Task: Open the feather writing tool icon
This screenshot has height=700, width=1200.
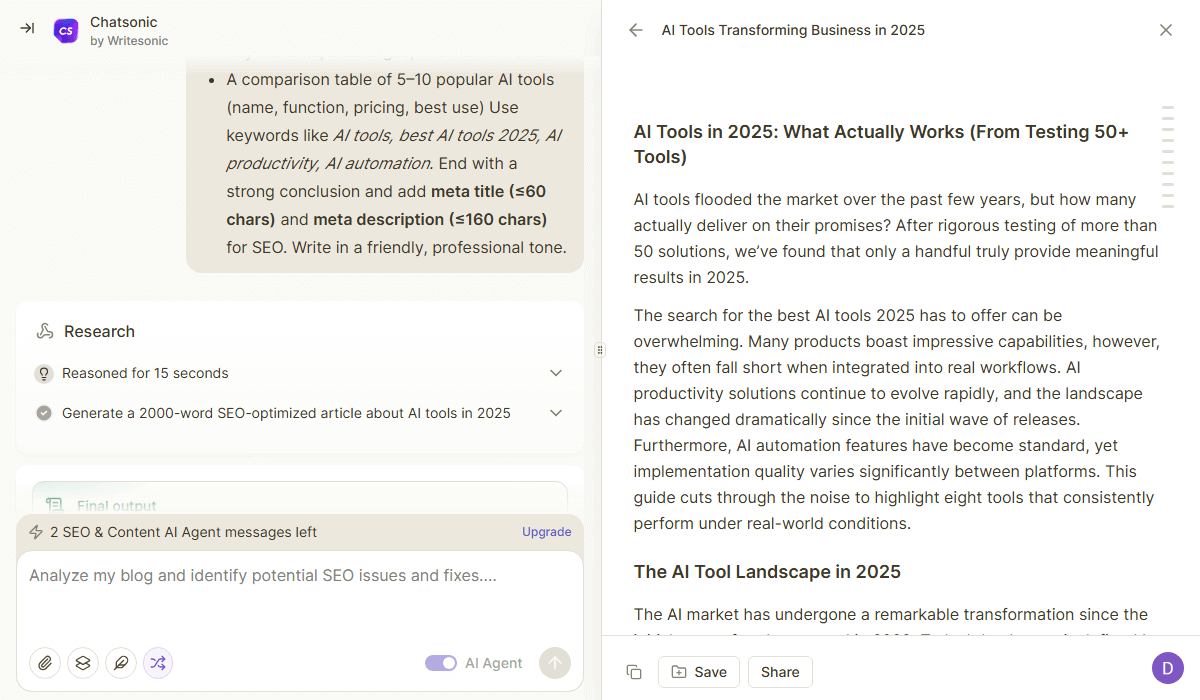Action: point(120,663)
